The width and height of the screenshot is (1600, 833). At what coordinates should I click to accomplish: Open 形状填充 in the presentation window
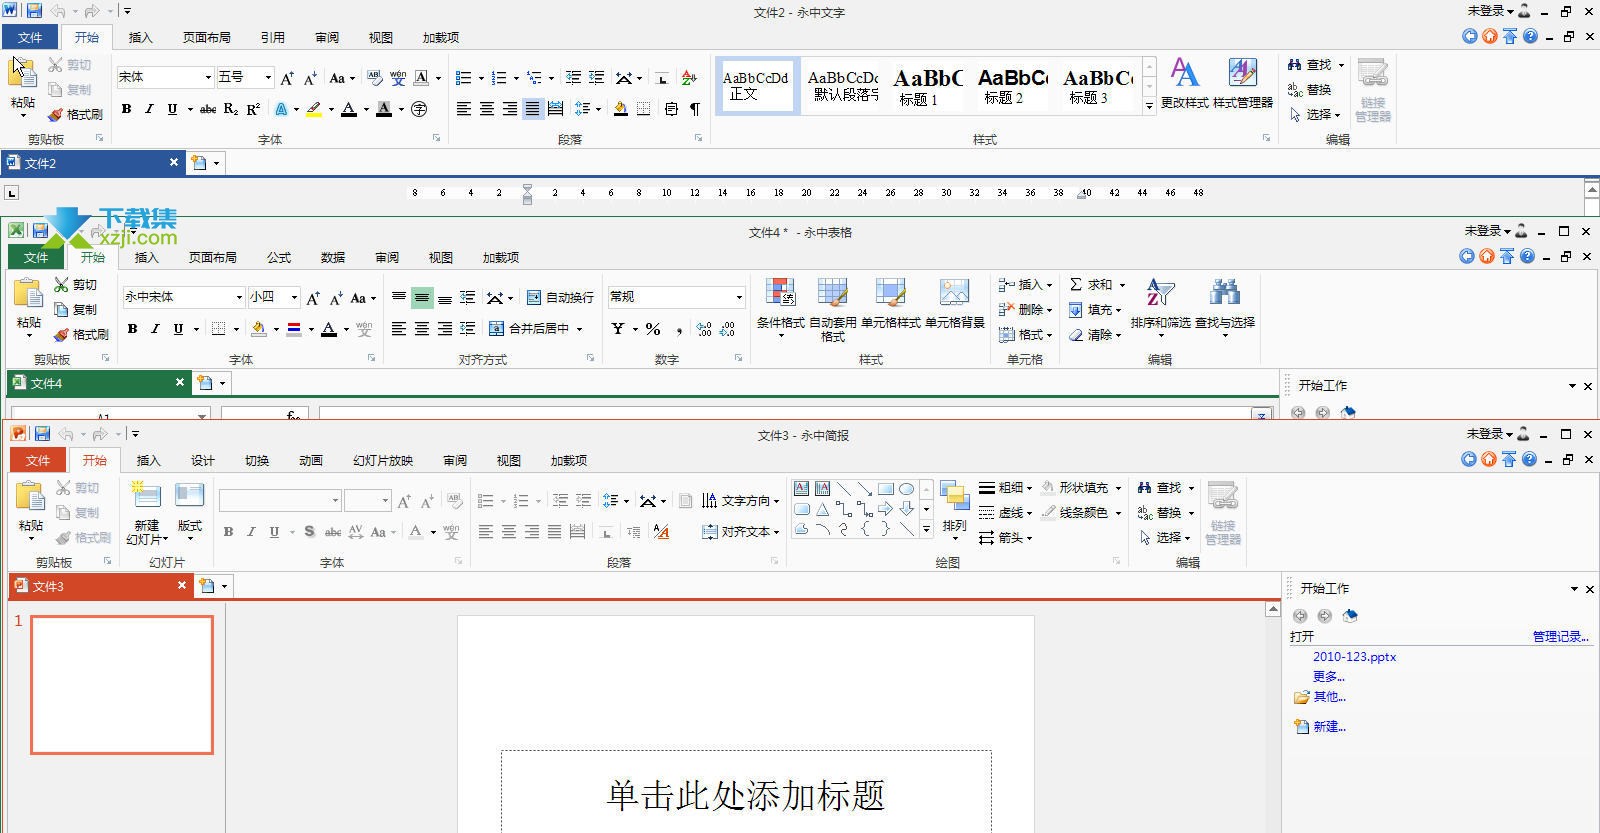1081,488
